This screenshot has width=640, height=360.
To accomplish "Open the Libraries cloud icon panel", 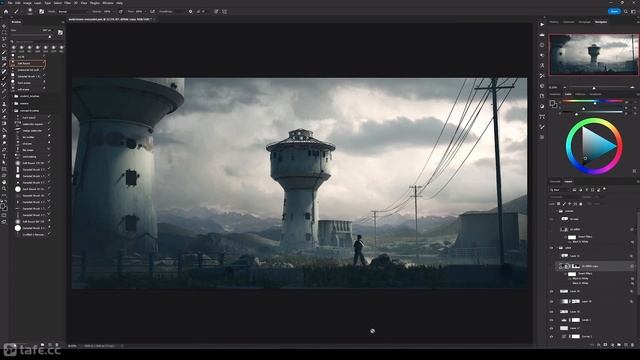I will pyautogui.click(x=542, y=35).
